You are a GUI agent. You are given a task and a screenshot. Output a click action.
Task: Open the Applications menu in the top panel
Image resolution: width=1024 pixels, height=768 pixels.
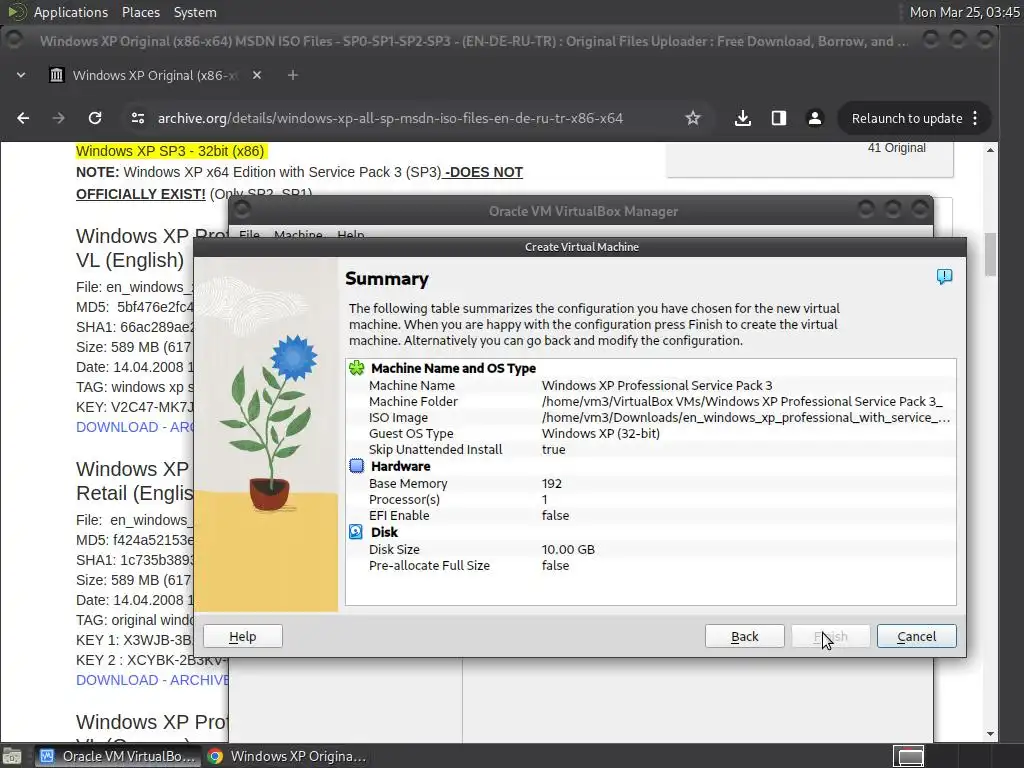pos(71,12)
